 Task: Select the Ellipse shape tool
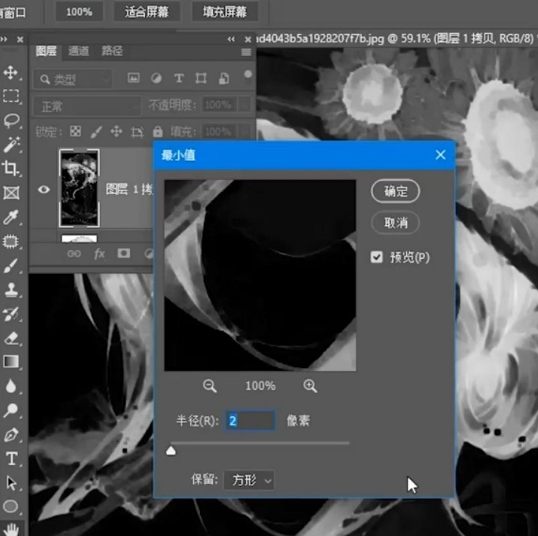click(11, 506)
